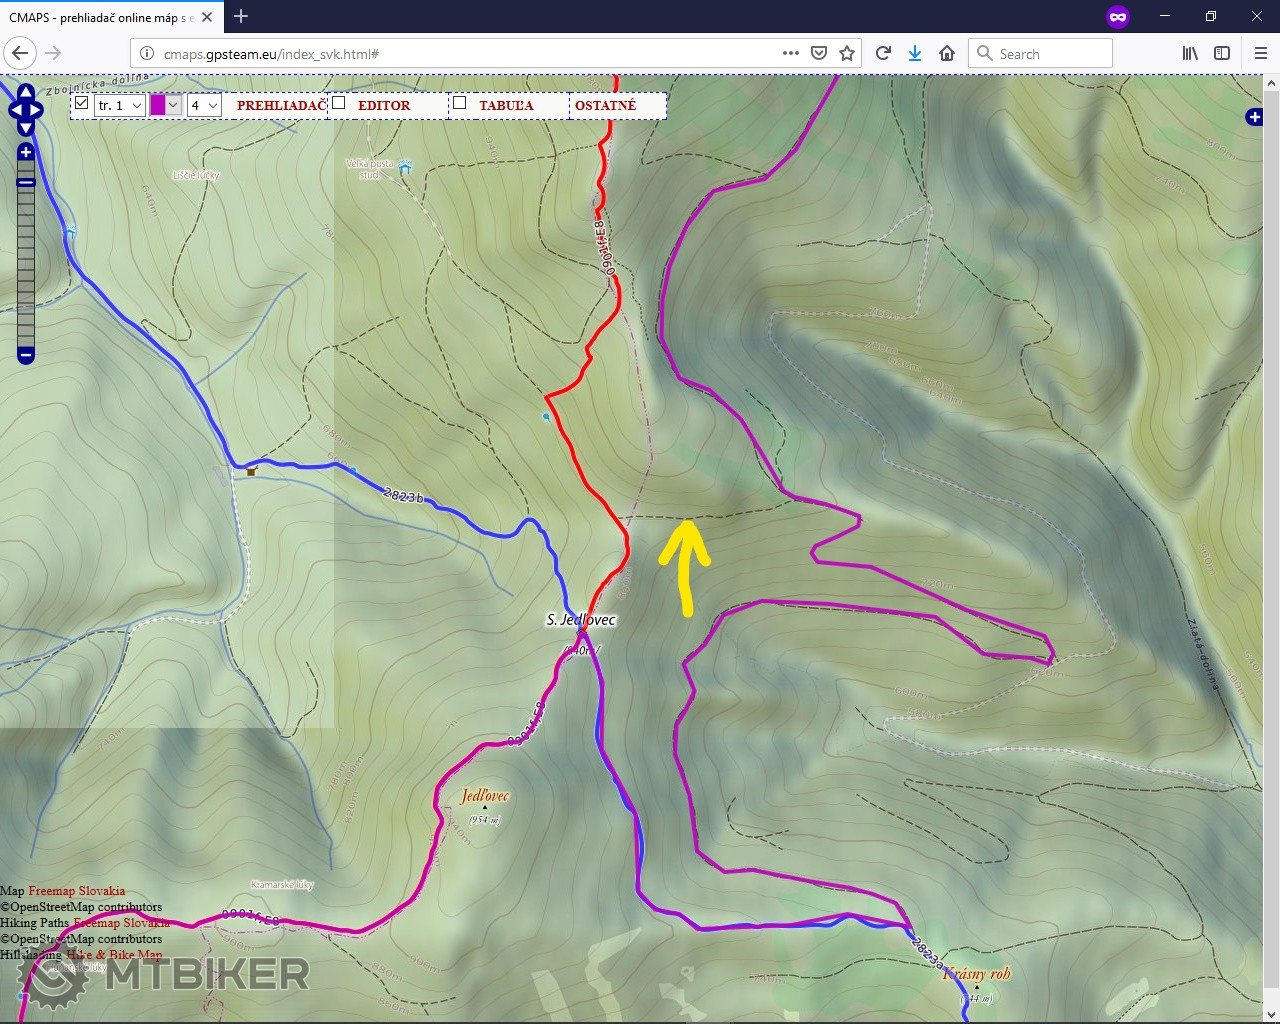Zoom in with the map plus button
The width and height of the screenshot is (1280, 1024).
[26, 152]
